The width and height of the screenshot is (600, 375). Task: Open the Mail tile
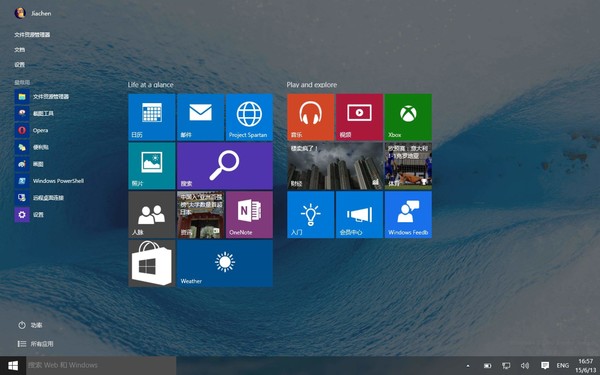(201, 117)
